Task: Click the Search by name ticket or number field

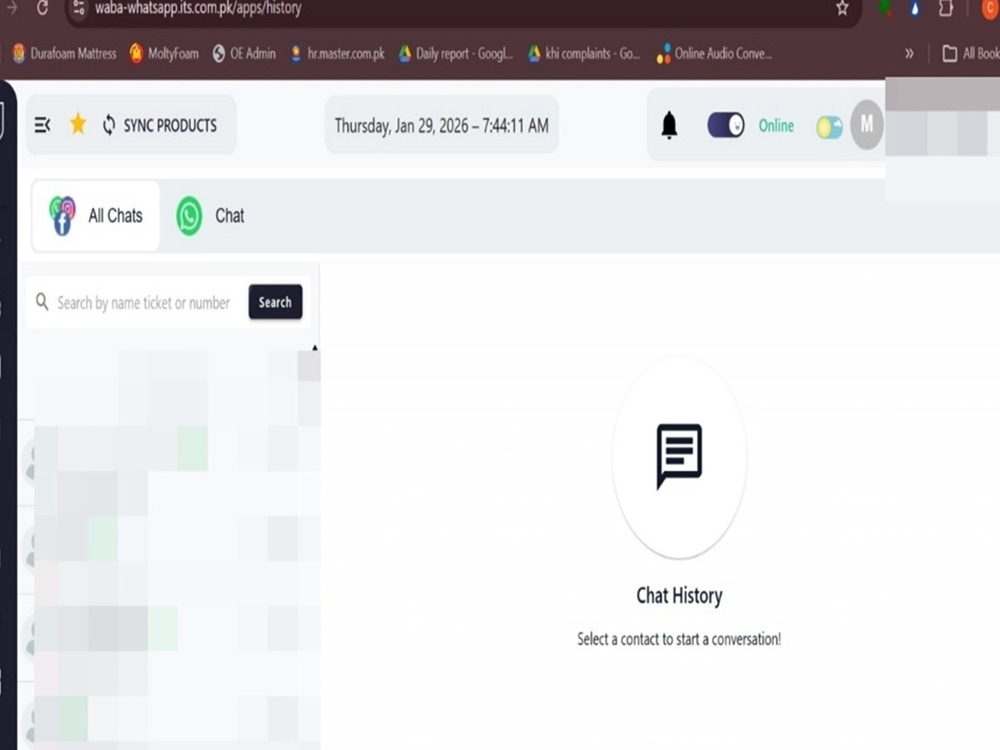Action: click(143, 302)
